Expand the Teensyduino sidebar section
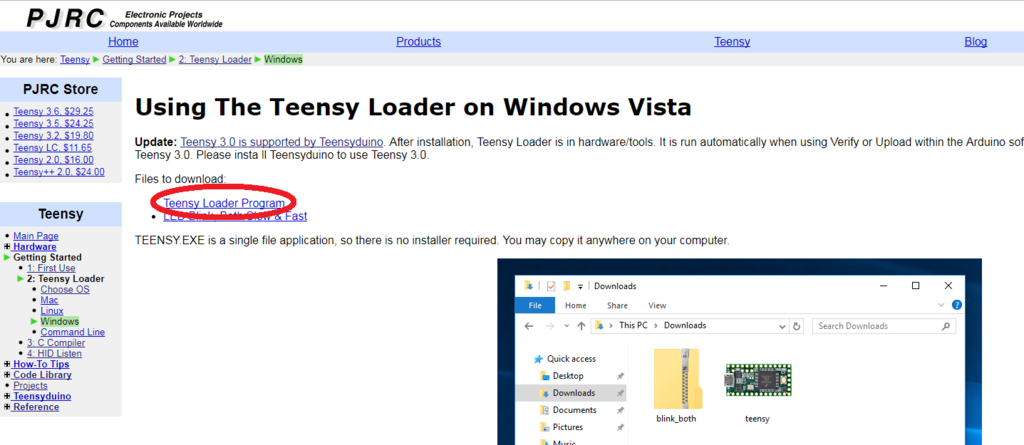This screenshot has height=445, width=1024. [x=7, y=396]
